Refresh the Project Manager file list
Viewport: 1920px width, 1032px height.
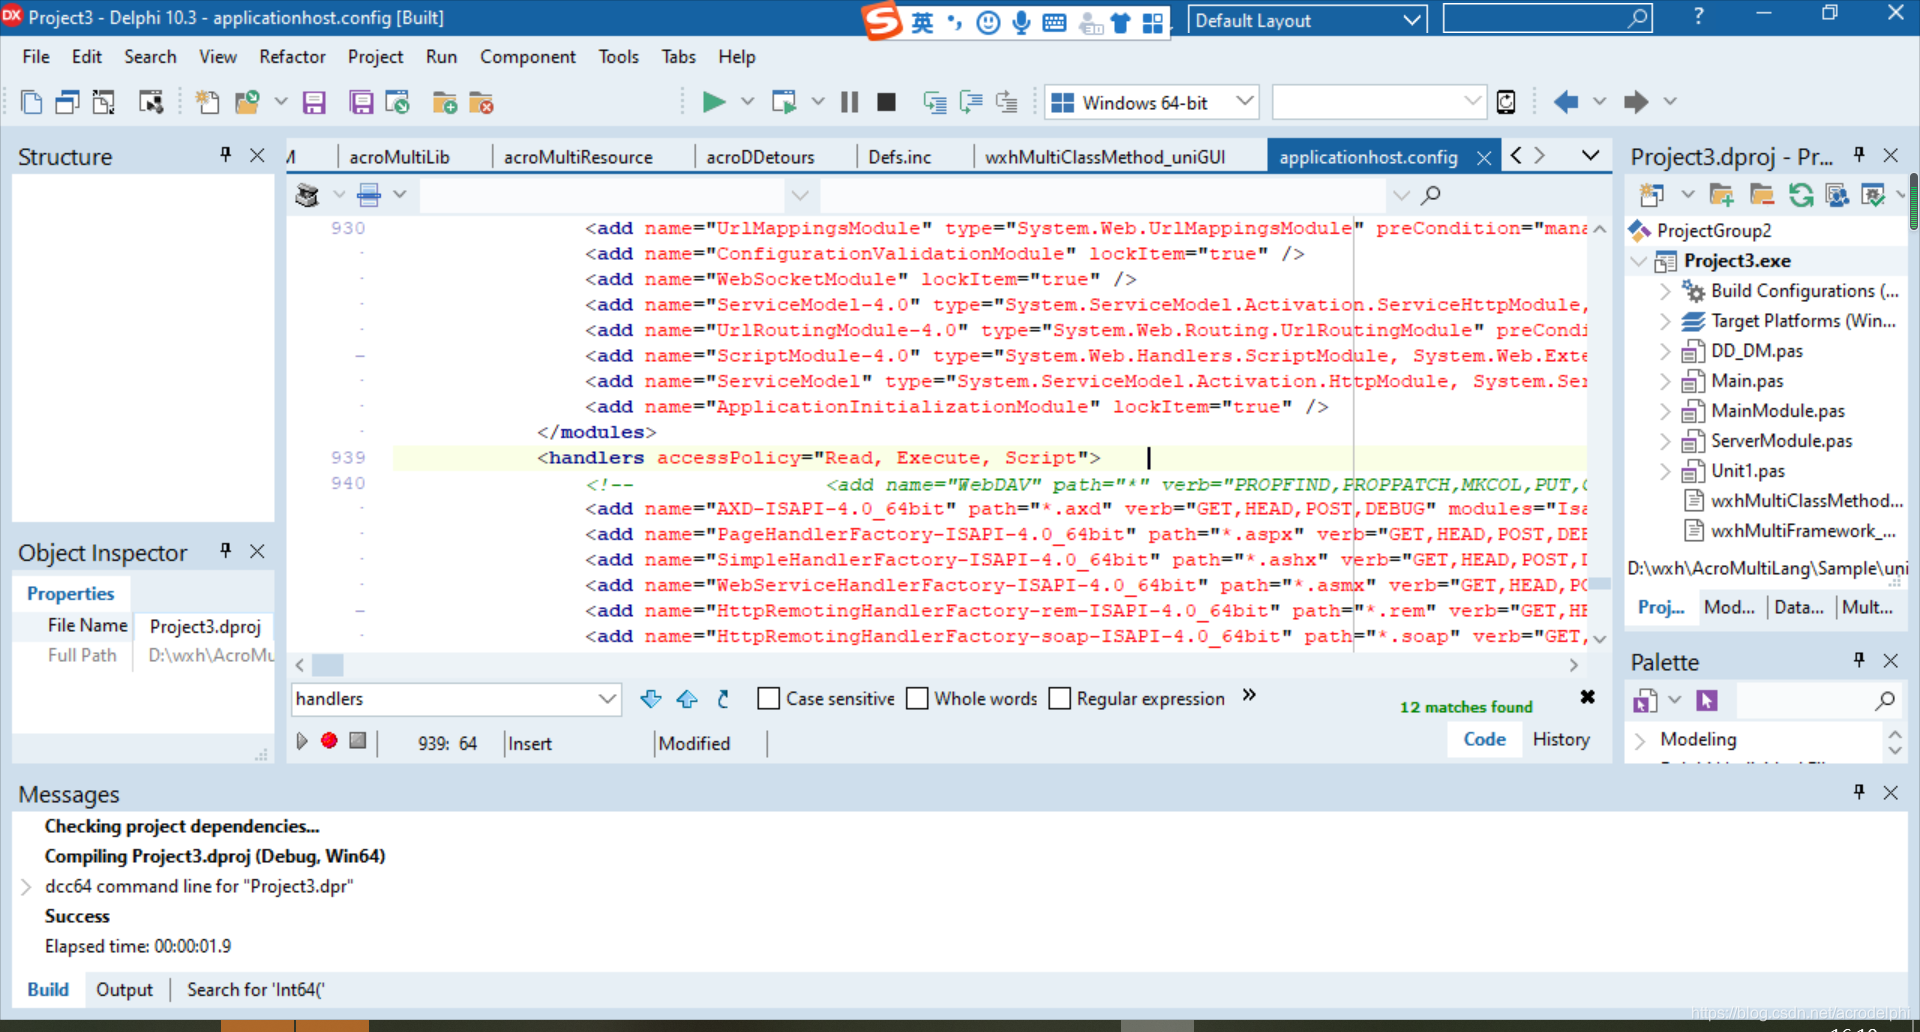(x=1802, y=194)
